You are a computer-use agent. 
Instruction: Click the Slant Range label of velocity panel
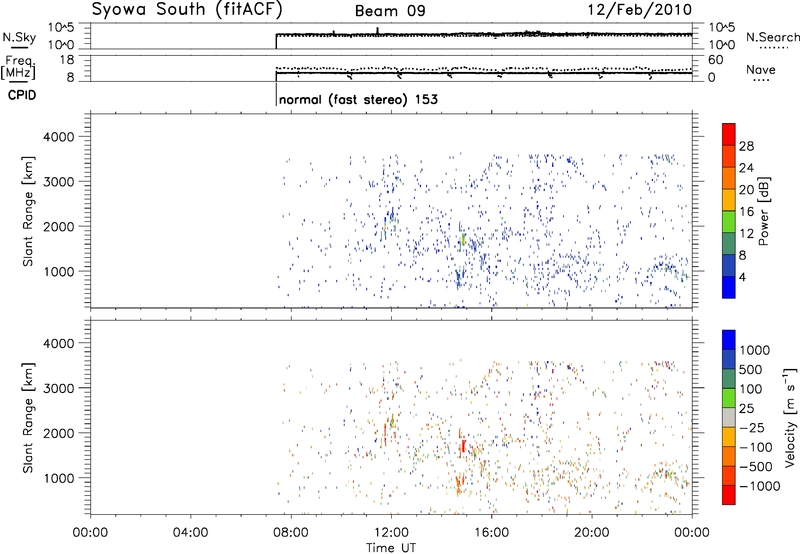[28, 418]
